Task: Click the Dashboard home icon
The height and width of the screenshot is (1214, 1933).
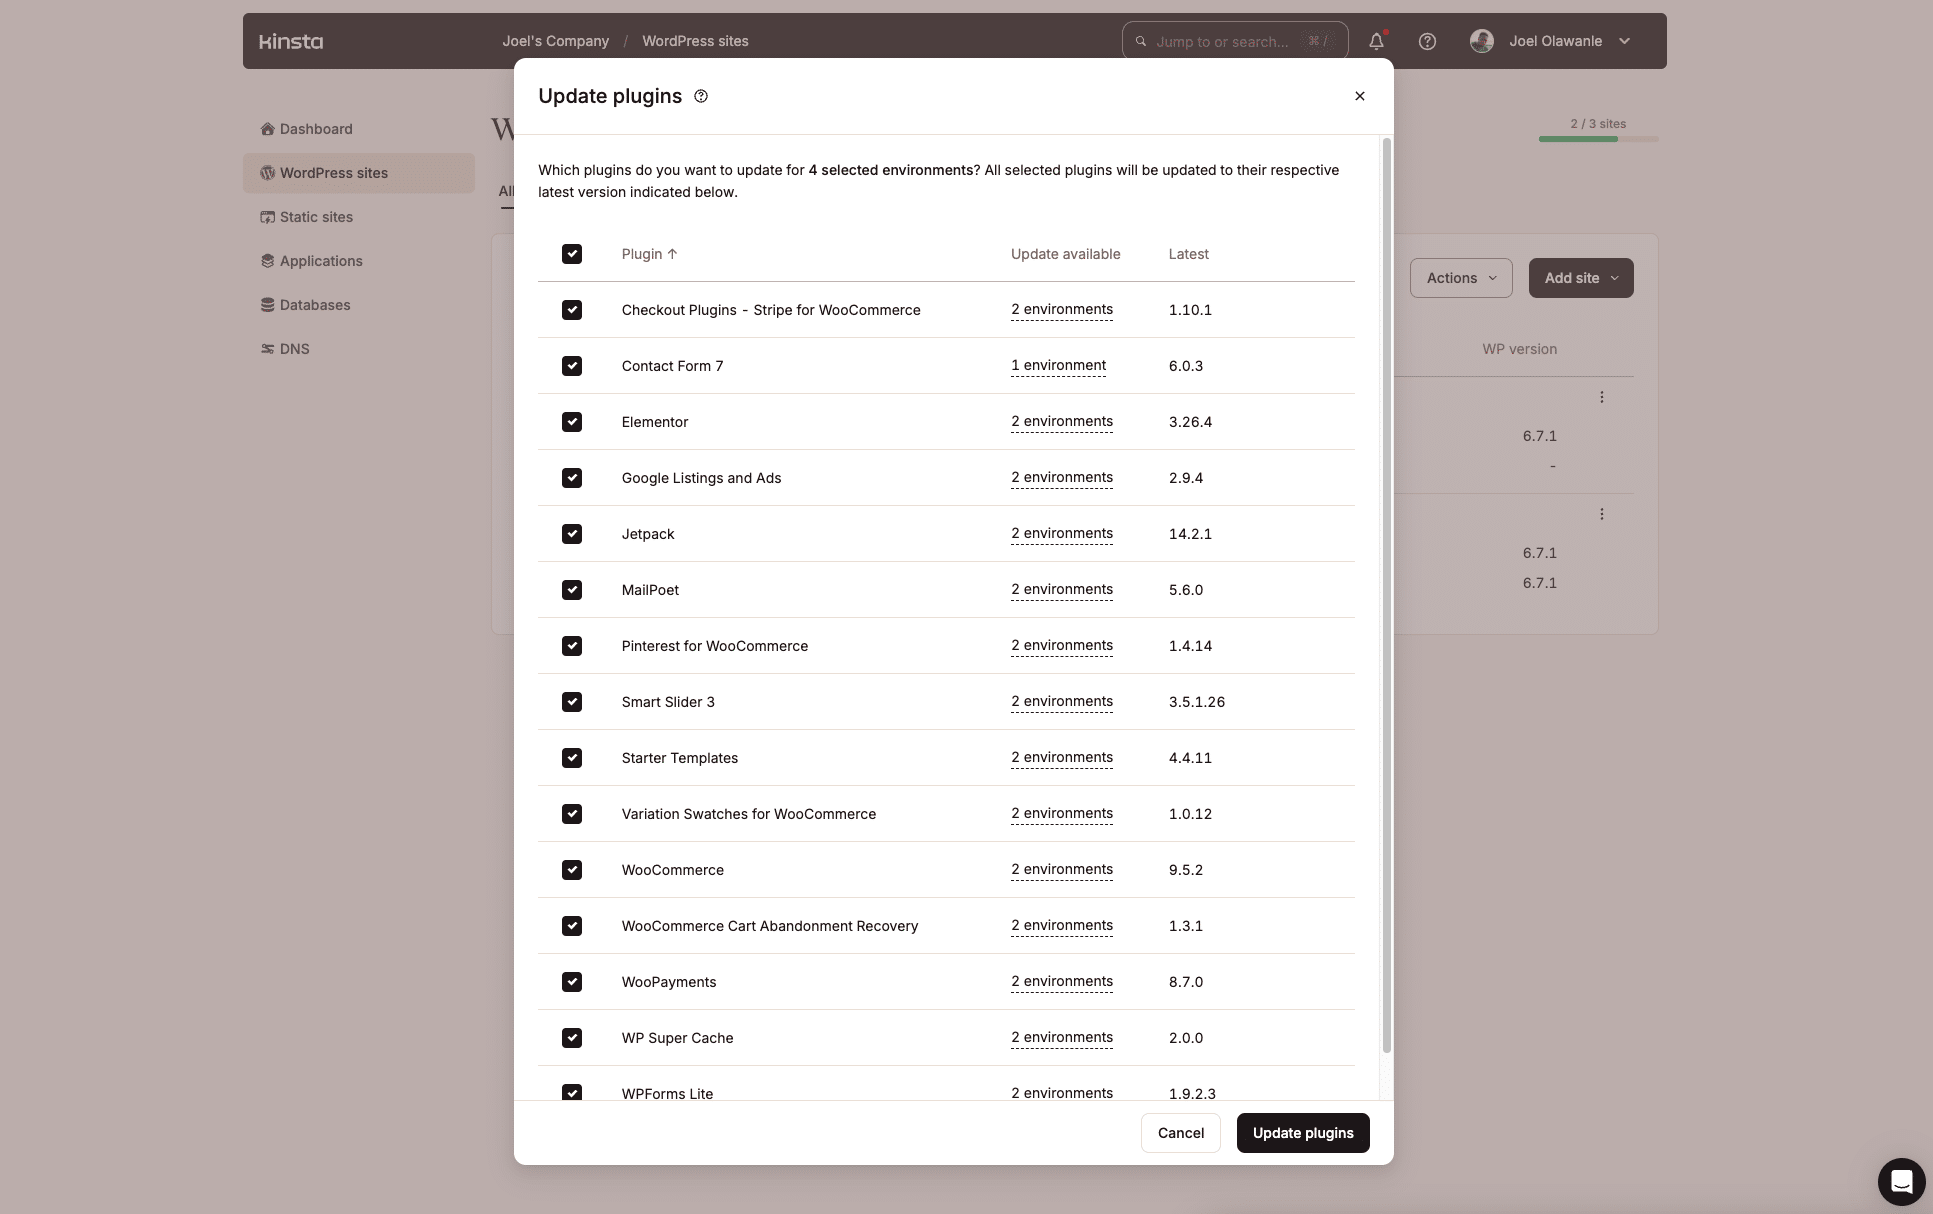Action: point(267,129)
